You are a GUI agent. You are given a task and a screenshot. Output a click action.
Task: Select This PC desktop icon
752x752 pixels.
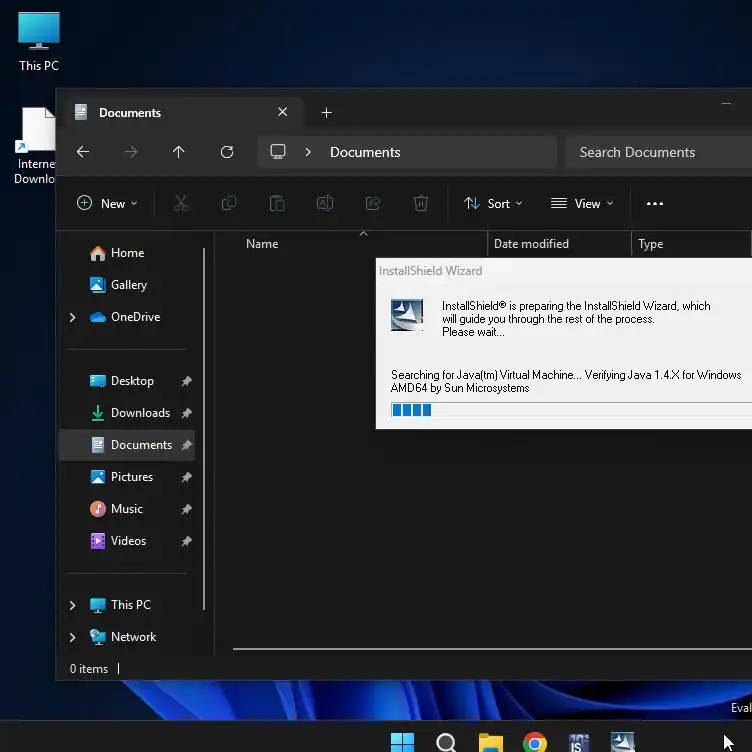(39, 41)
